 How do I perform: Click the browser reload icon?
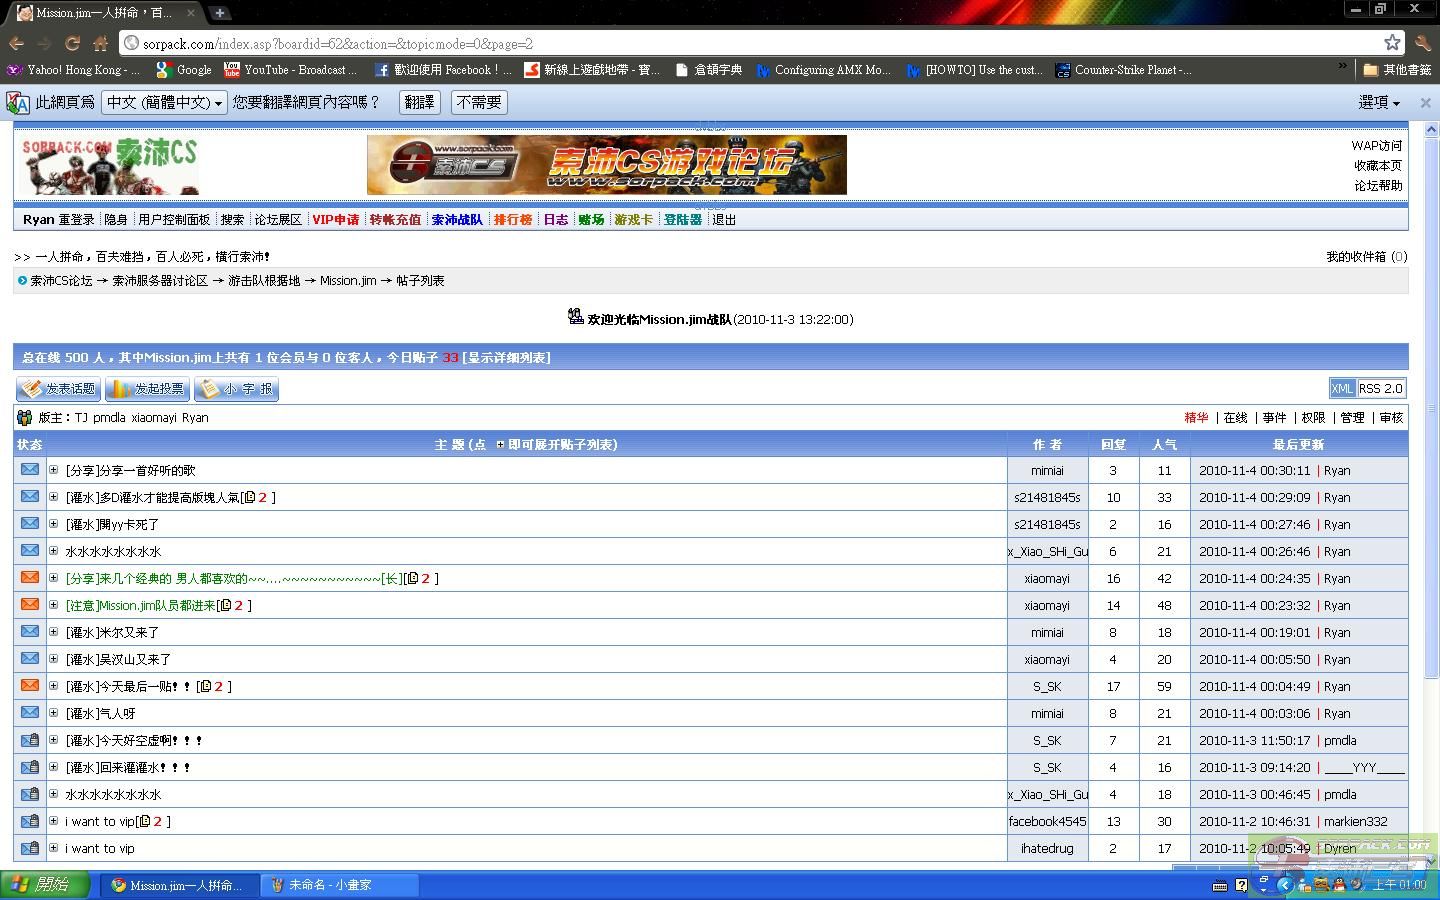point(72,43)
